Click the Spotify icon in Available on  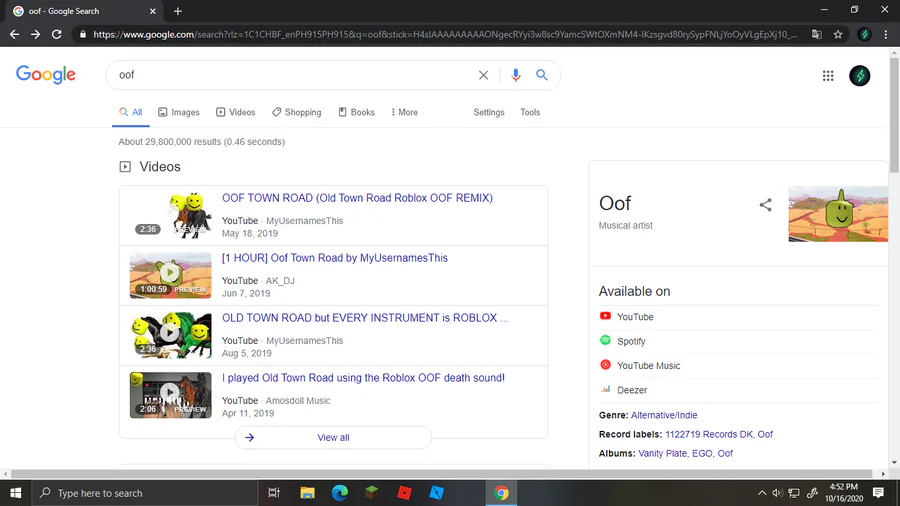[x=605, y=340]
